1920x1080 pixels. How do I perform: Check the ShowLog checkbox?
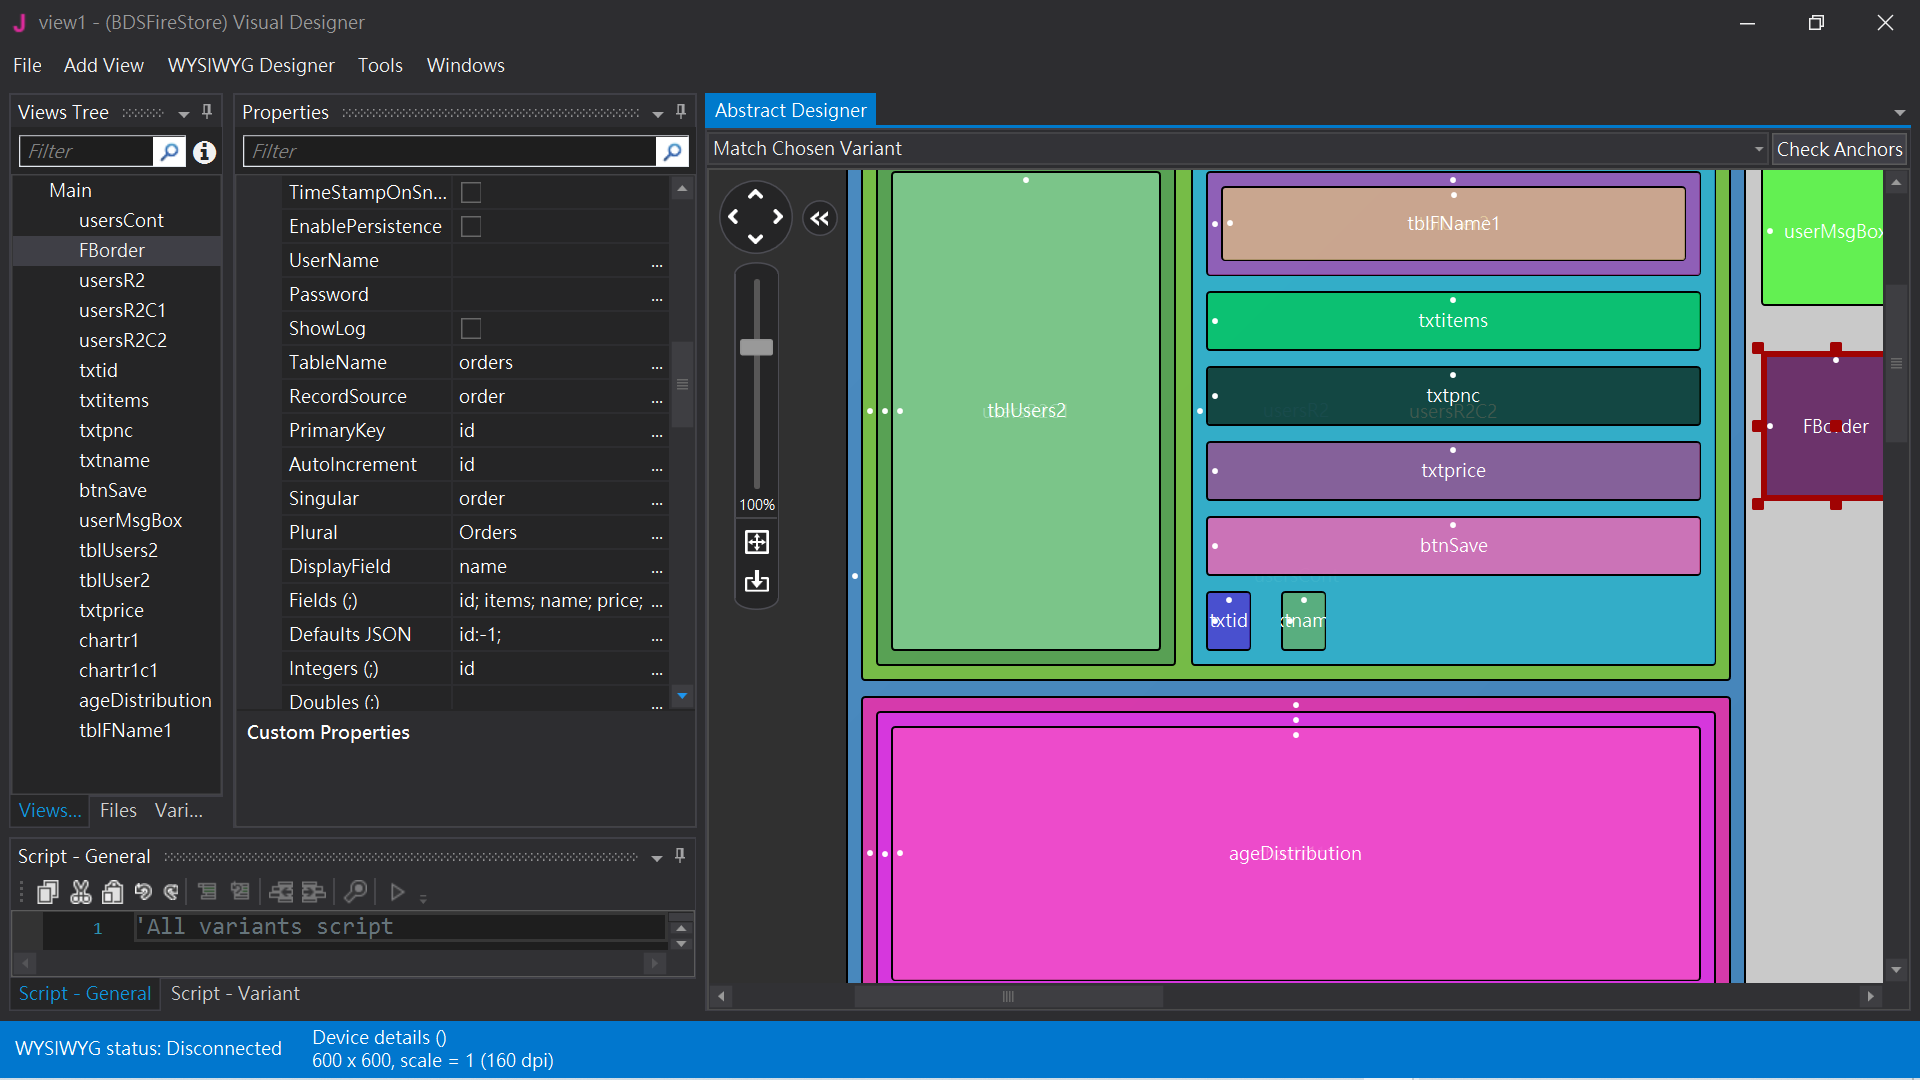pyautogui.click(x=471, y=329)
